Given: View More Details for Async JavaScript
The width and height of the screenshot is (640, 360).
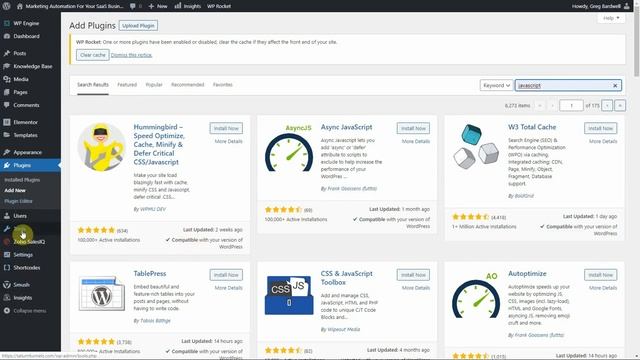Looking at the screenshot, I should pyautogui.click(x=416, y=141).
